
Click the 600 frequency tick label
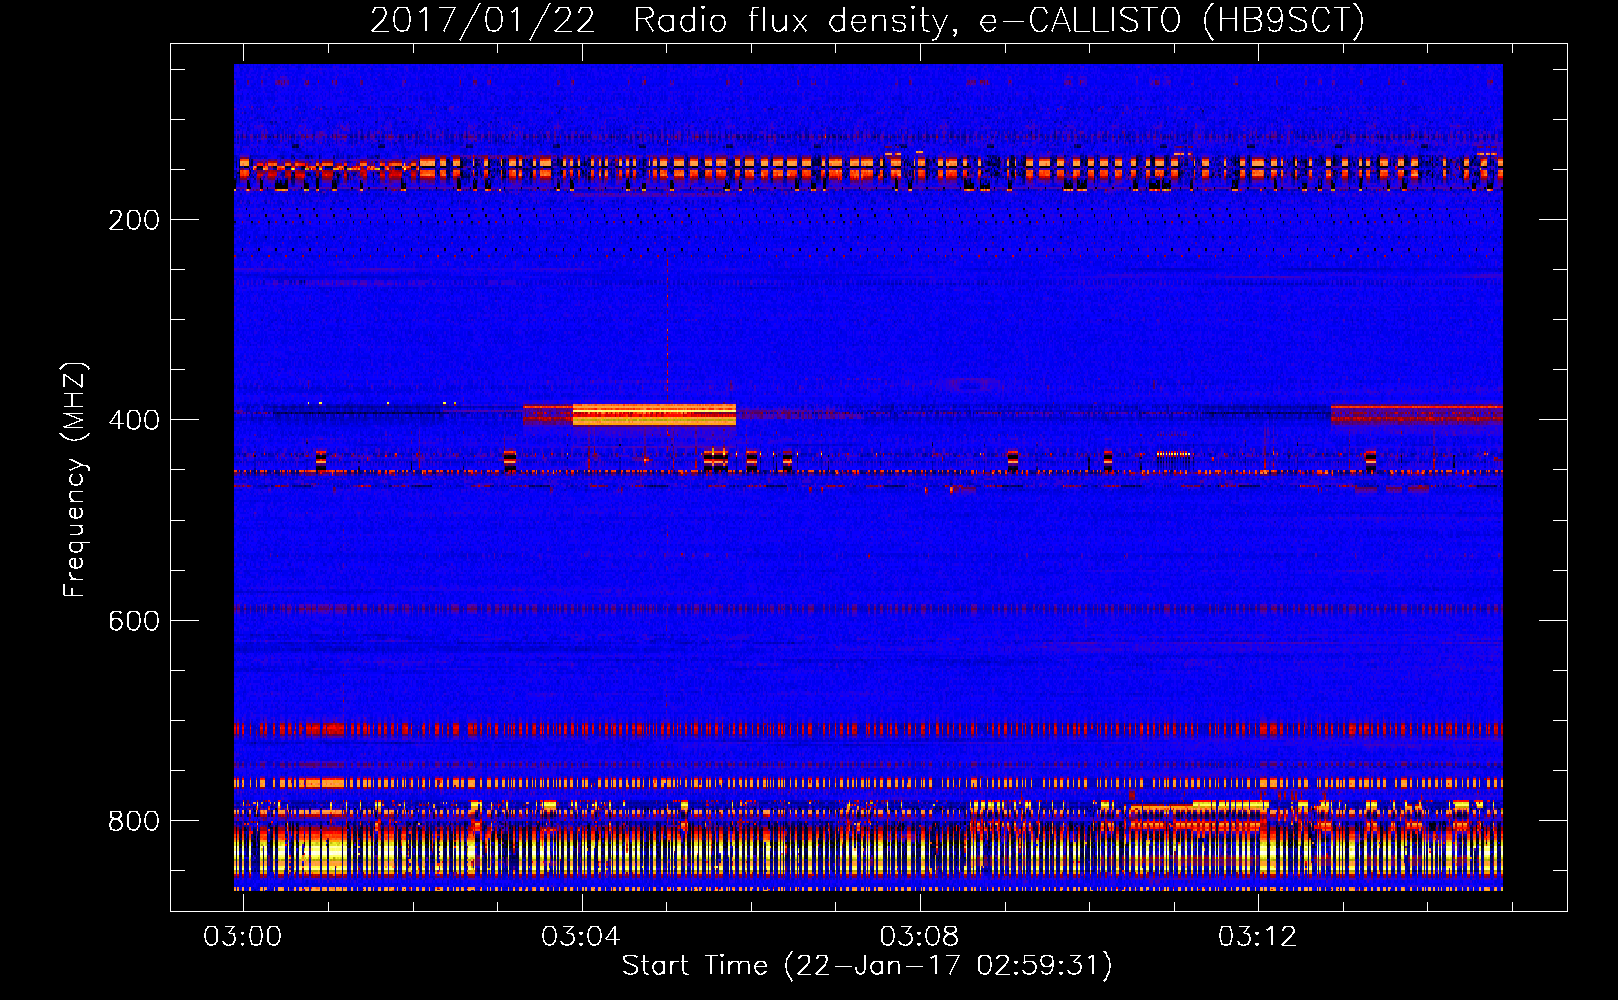coord(134,621)
